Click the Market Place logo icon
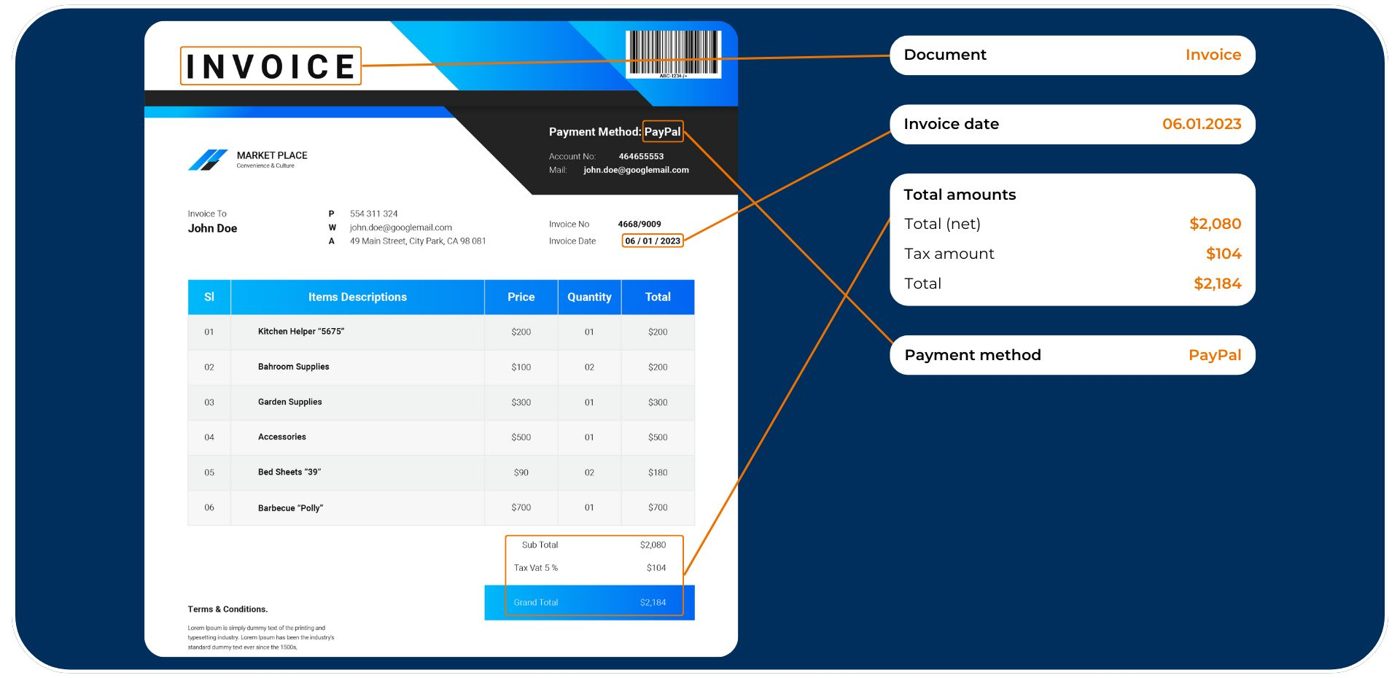Viewport: 1400px width, 678px height. (208, 159)
